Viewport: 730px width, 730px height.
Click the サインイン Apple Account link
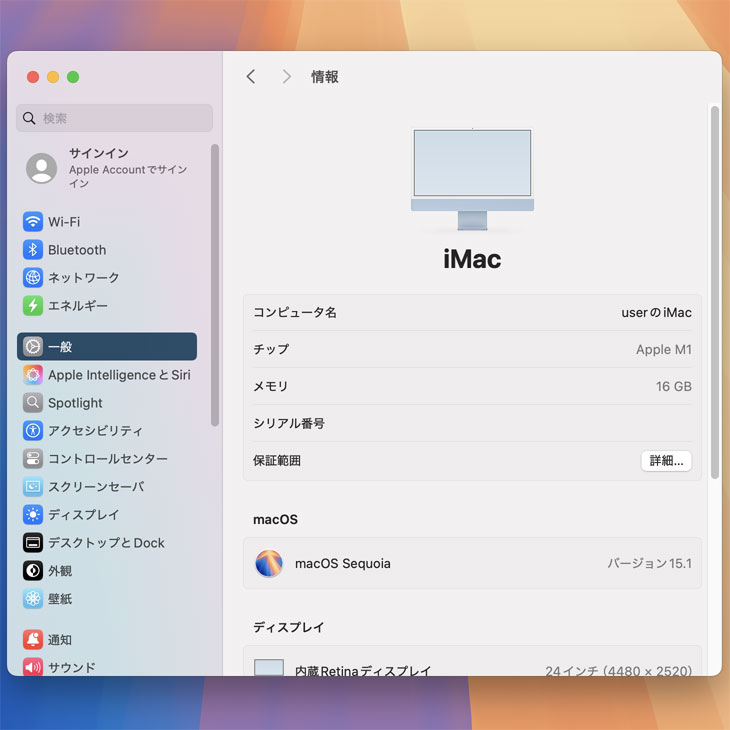click(x=128, y=168)
